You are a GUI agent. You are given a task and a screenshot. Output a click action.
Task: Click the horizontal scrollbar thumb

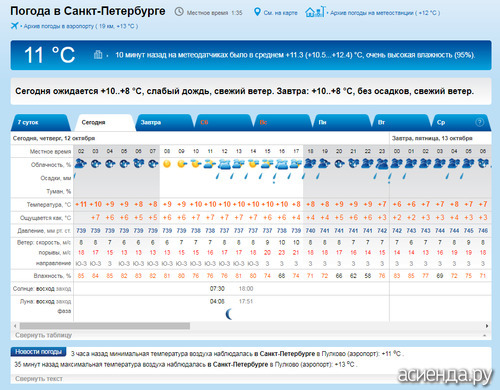pos(105,326)
